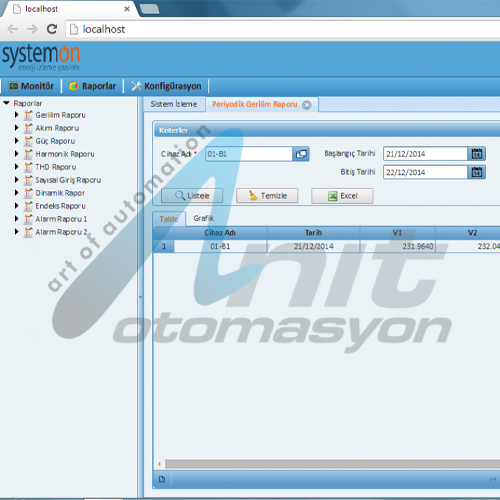This screenshot has height=500, width=500.
Task: Click the page icon in bottom toolbar
Action: [162, 479]
